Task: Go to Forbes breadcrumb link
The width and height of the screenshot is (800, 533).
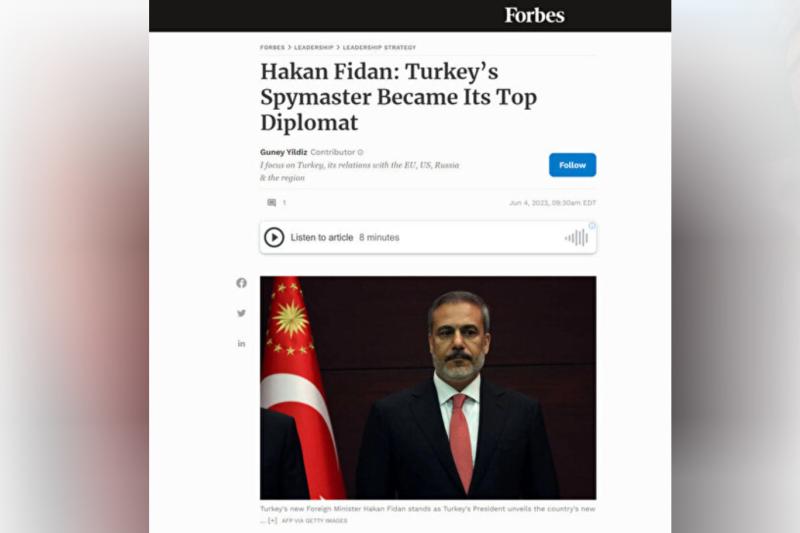Action: click(272, 47)
